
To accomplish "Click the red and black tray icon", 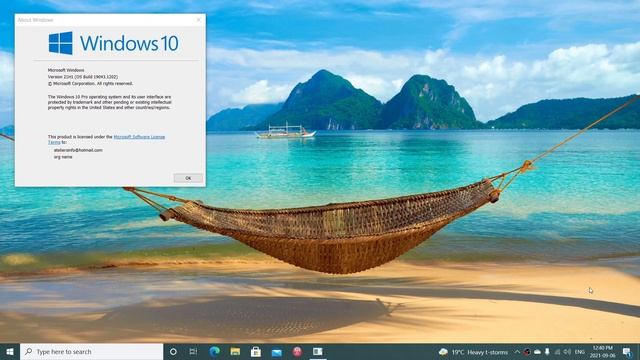I will point(527,352).
